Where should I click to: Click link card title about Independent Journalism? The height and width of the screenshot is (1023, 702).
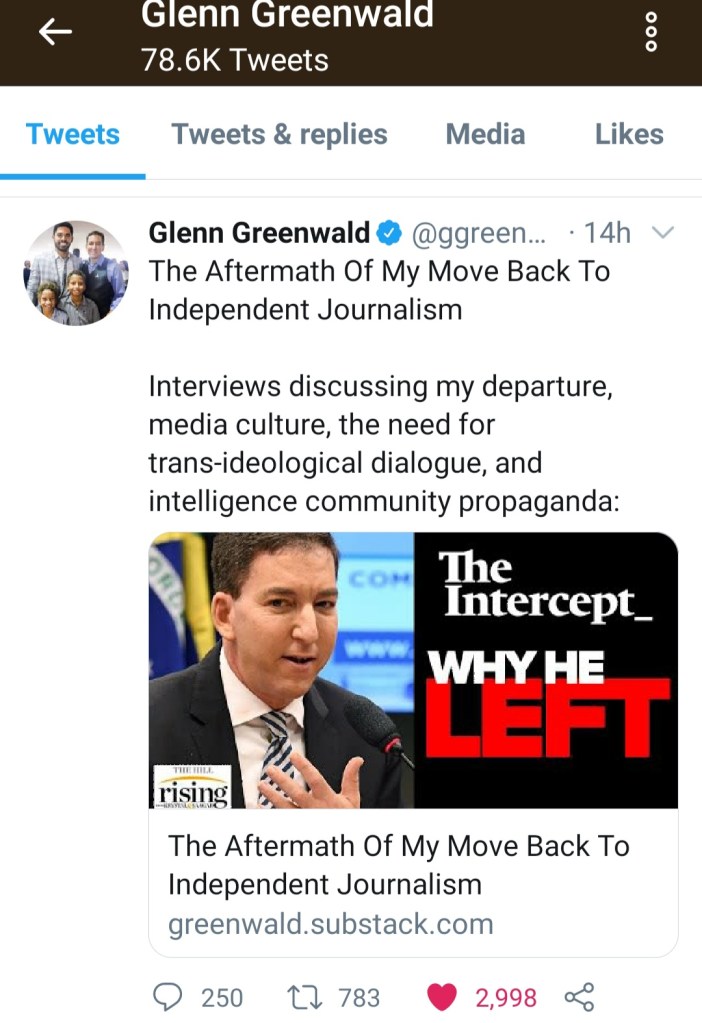tap(399, 865)
